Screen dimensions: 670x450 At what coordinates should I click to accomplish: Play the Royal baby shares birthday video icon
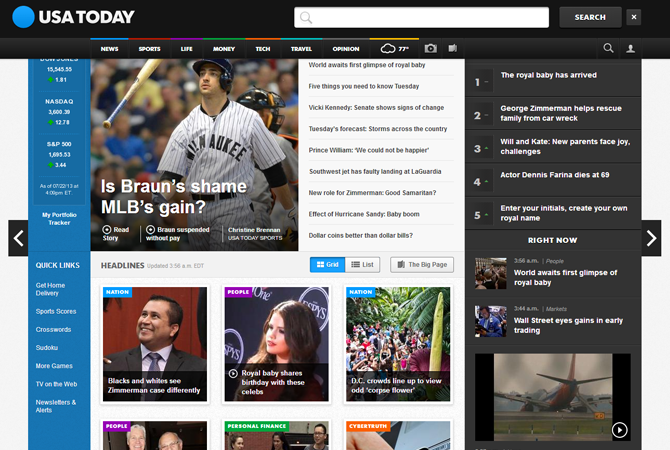[x=233, y=374]
